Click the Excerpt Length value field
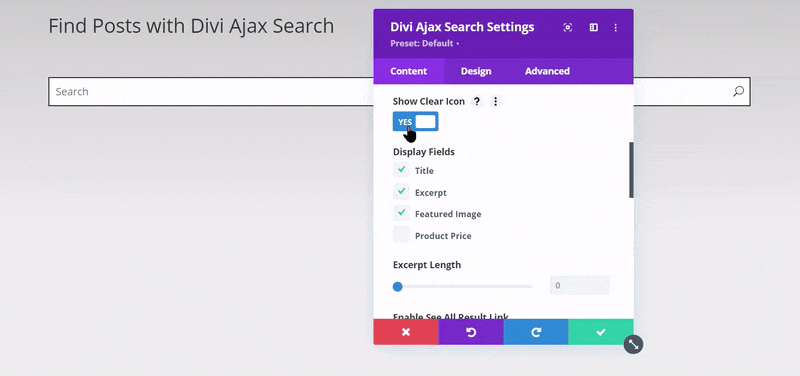 pos(580,286)
